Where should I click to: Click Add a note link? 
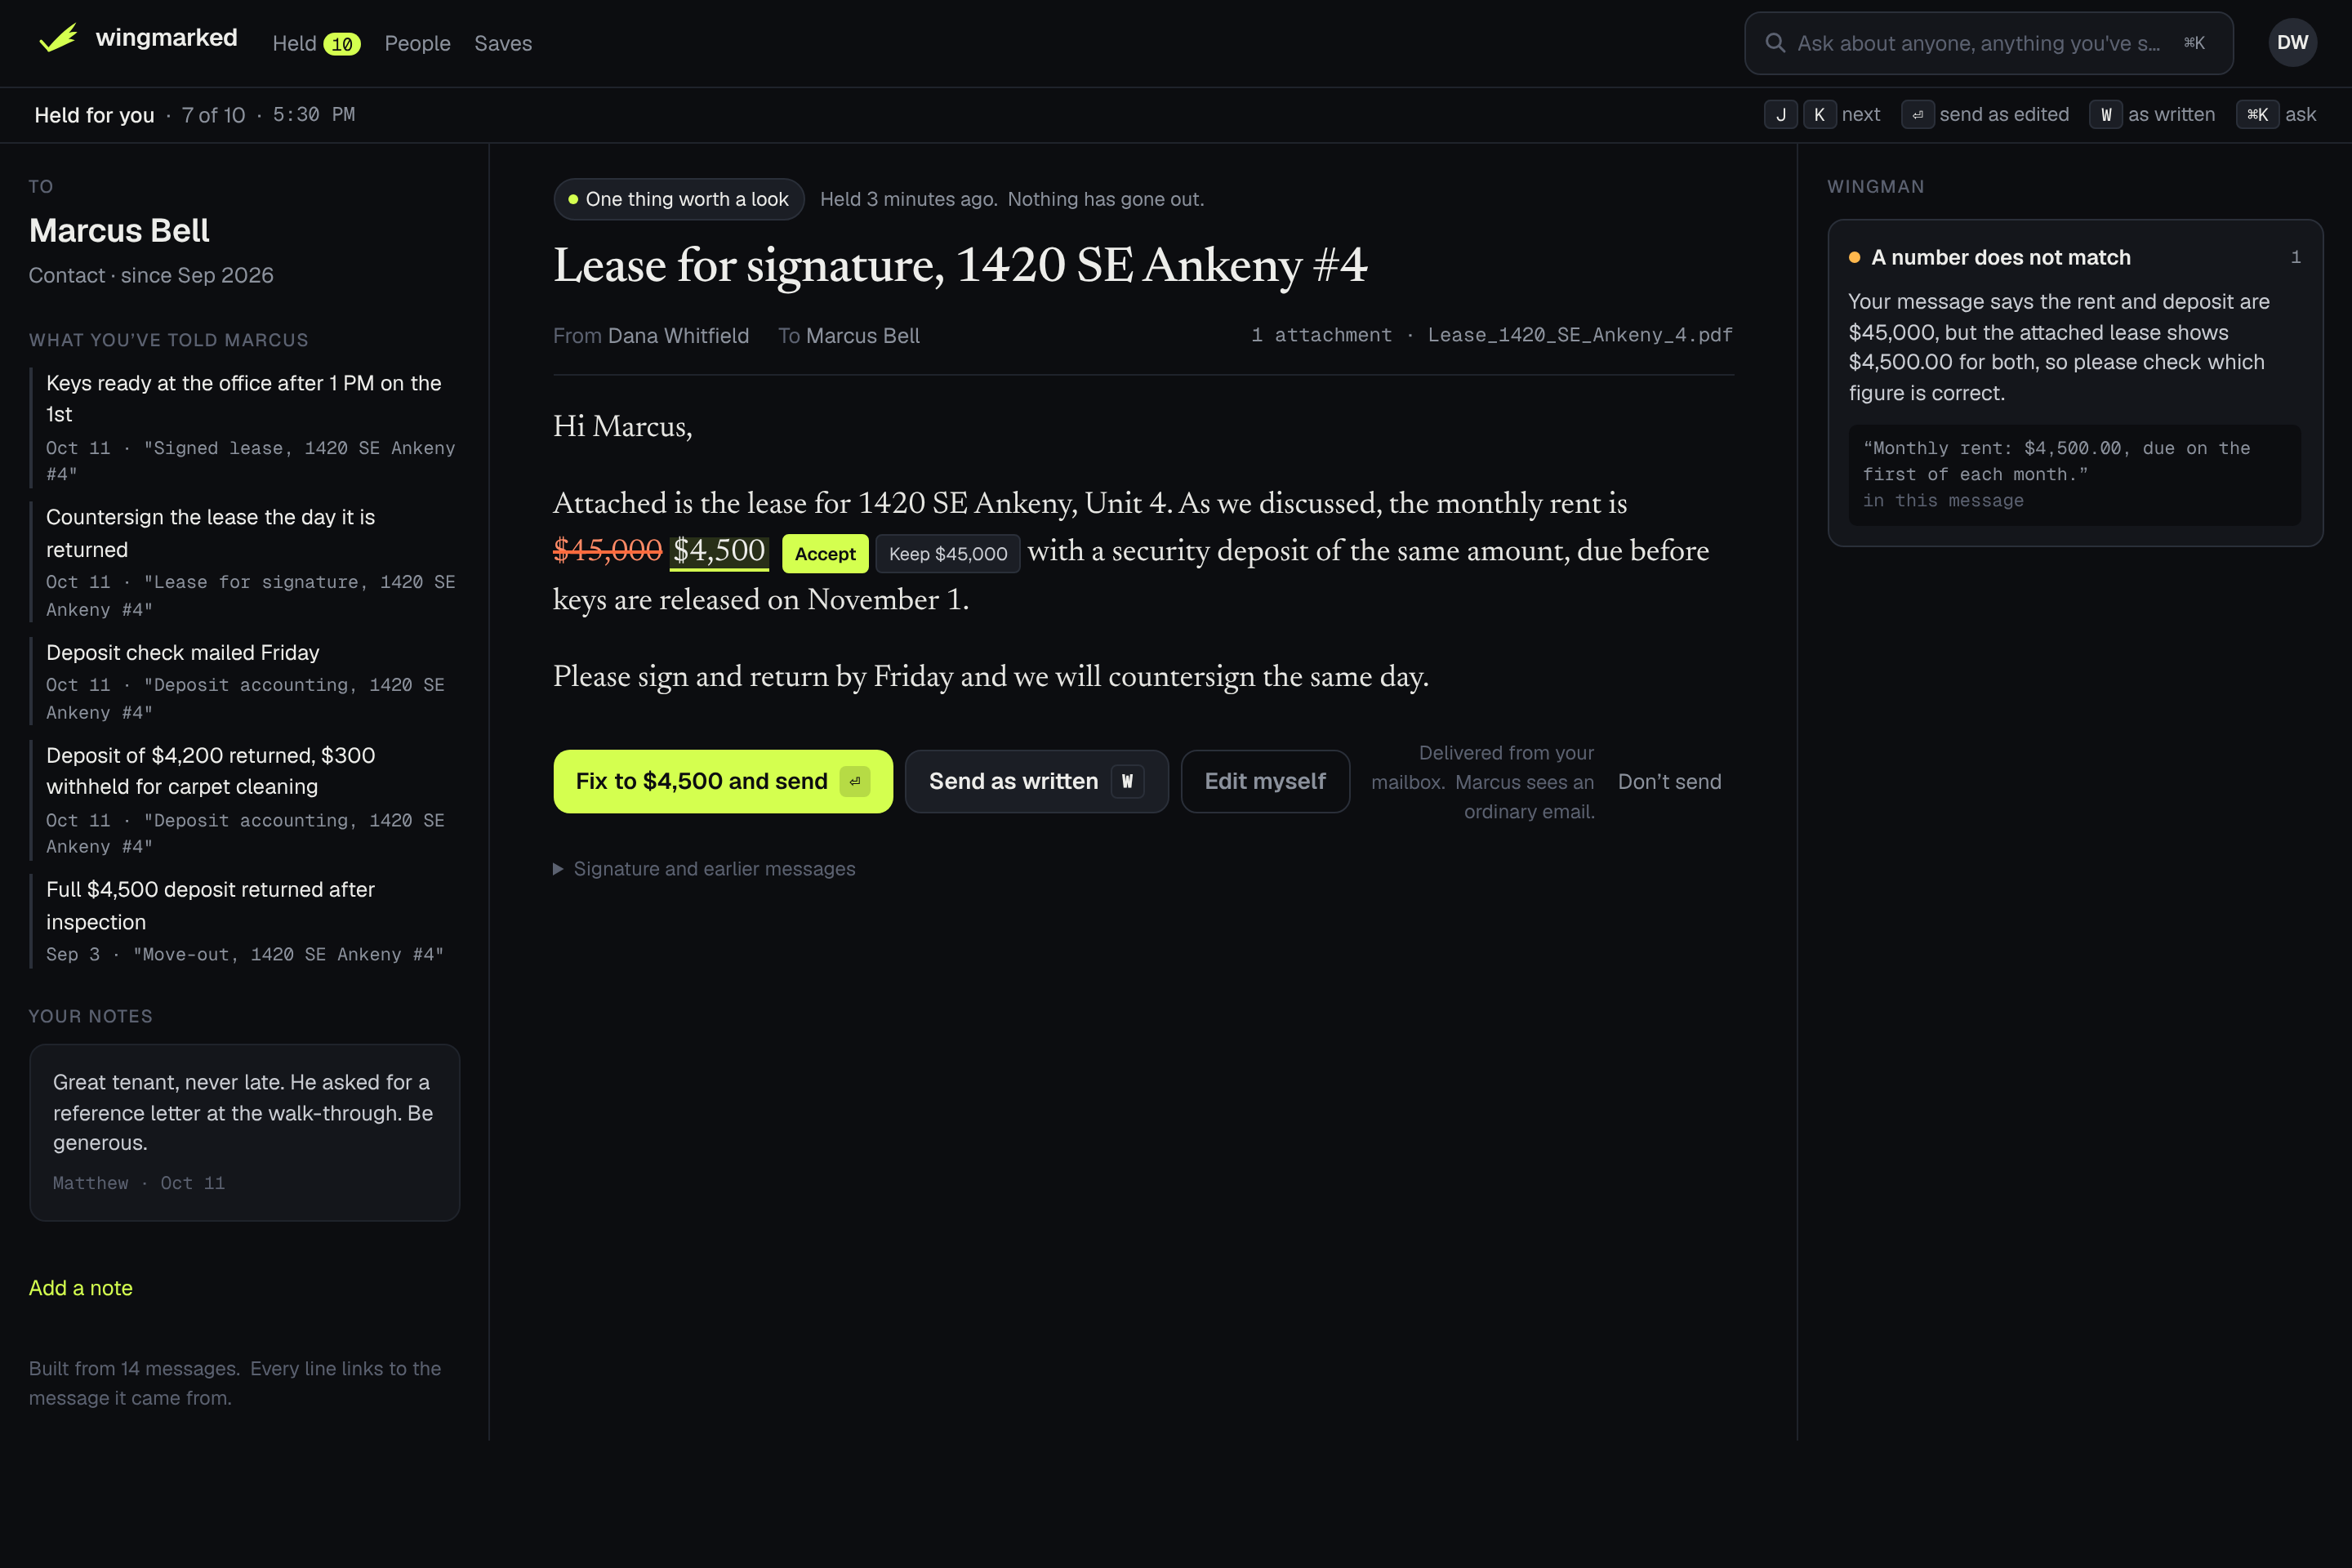click(x=80, y=1288)
